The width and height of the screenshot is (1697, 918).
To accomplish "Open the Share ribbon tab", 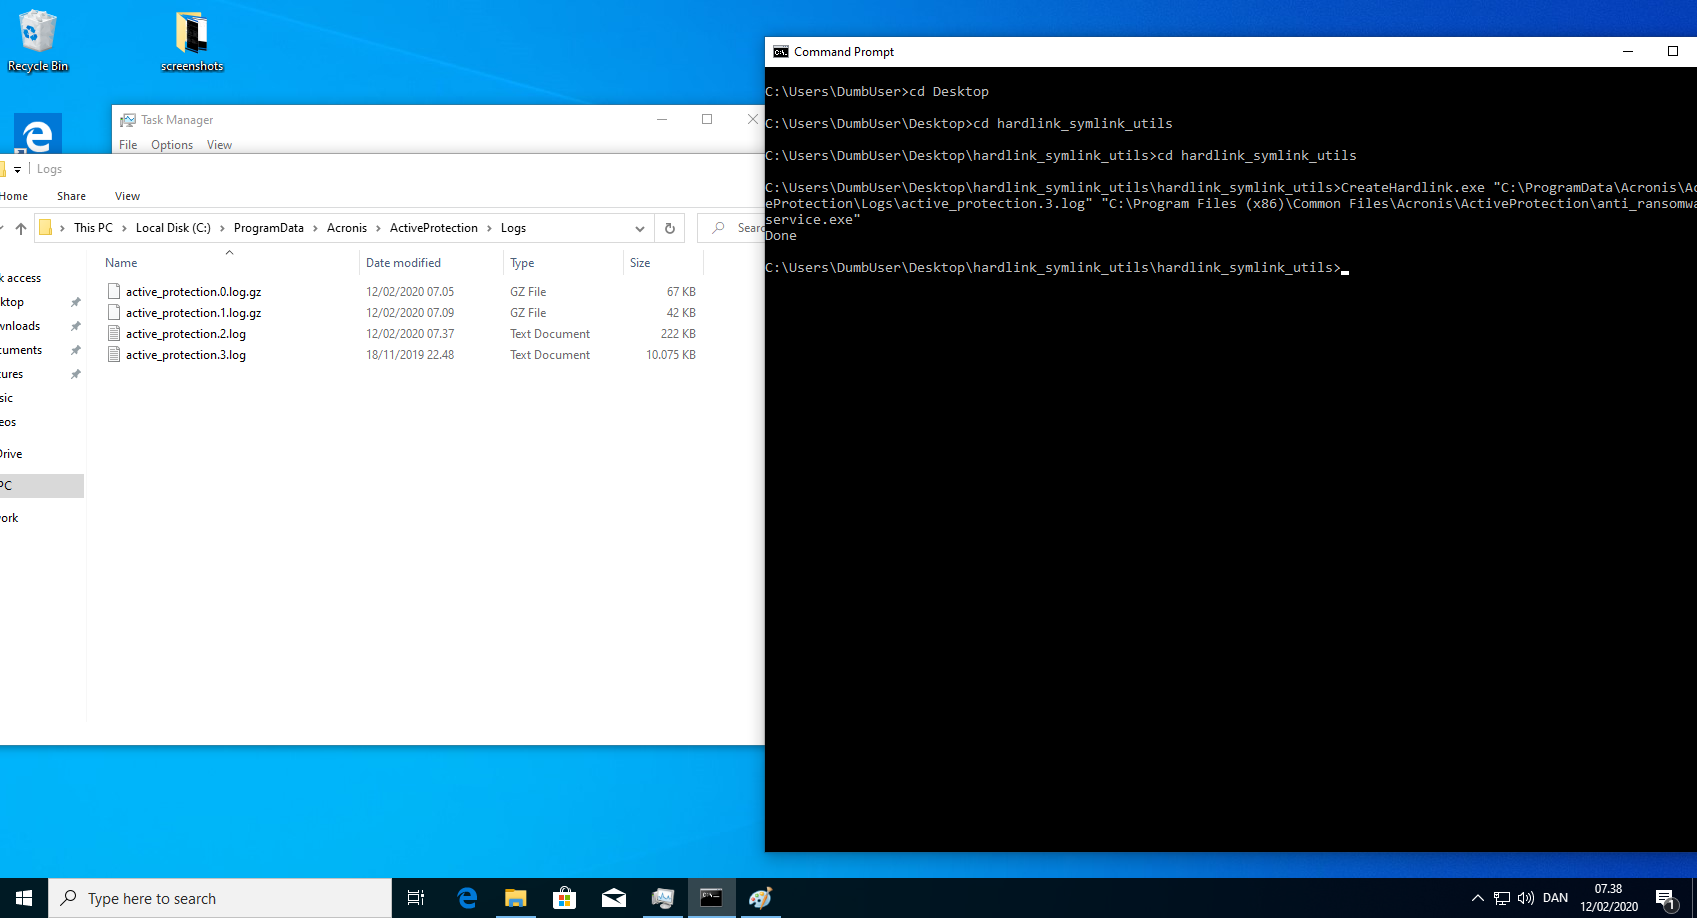I will [x=71, y=196].
